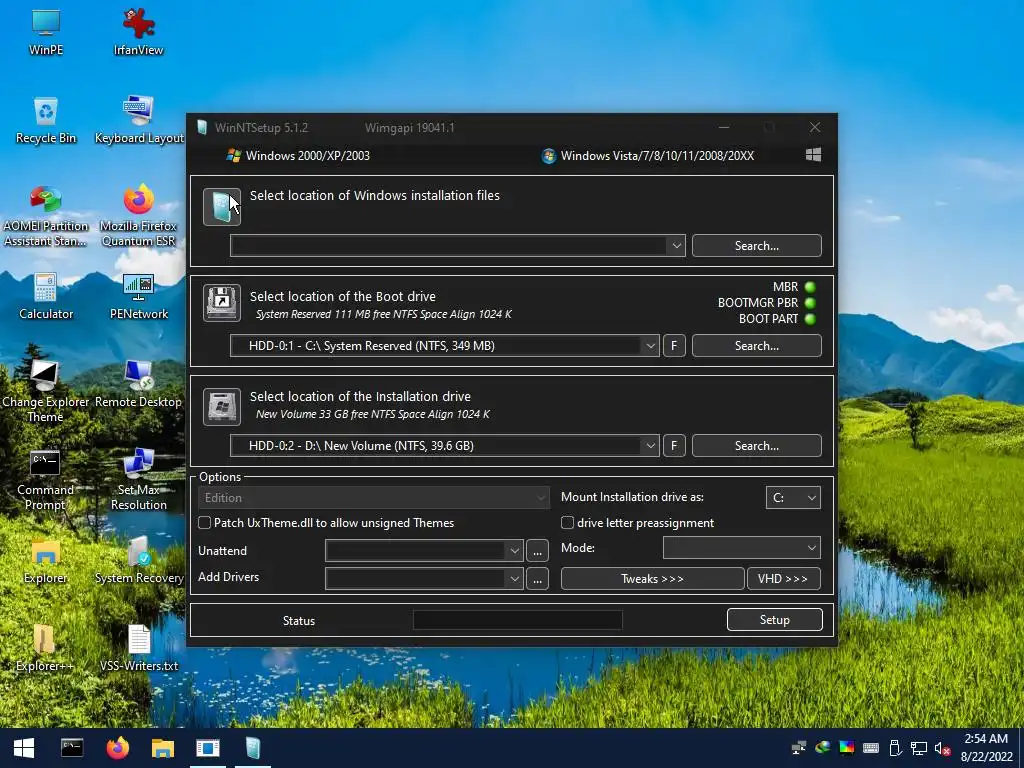Click the BOOTMGR PBR green status indicator

tap(810, 303)
